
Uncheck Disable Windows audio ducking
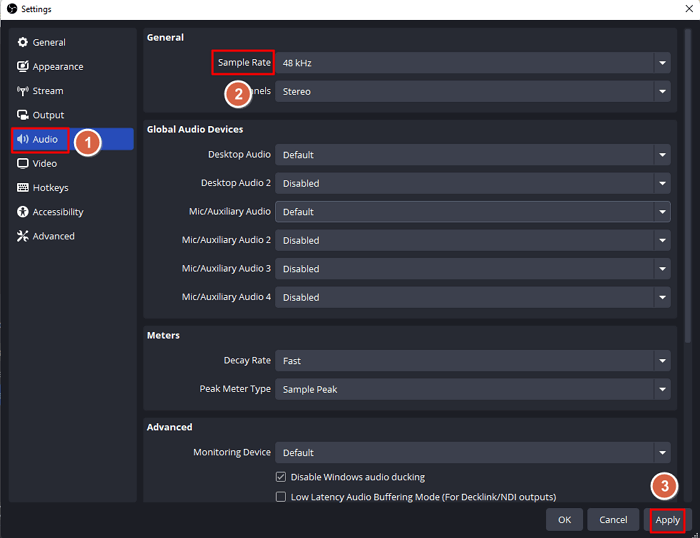tap(281, 477)
